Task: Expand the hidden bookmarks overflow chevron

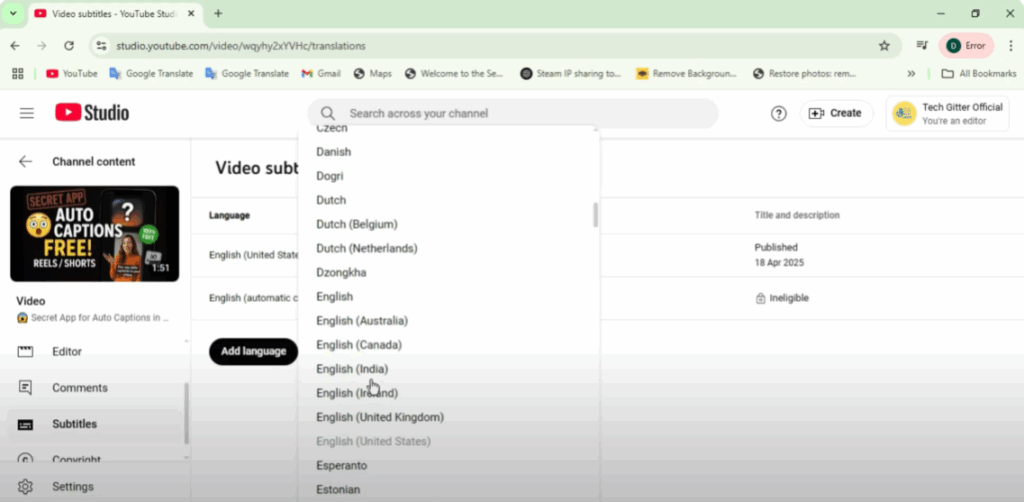Action: tap(911, 74)
